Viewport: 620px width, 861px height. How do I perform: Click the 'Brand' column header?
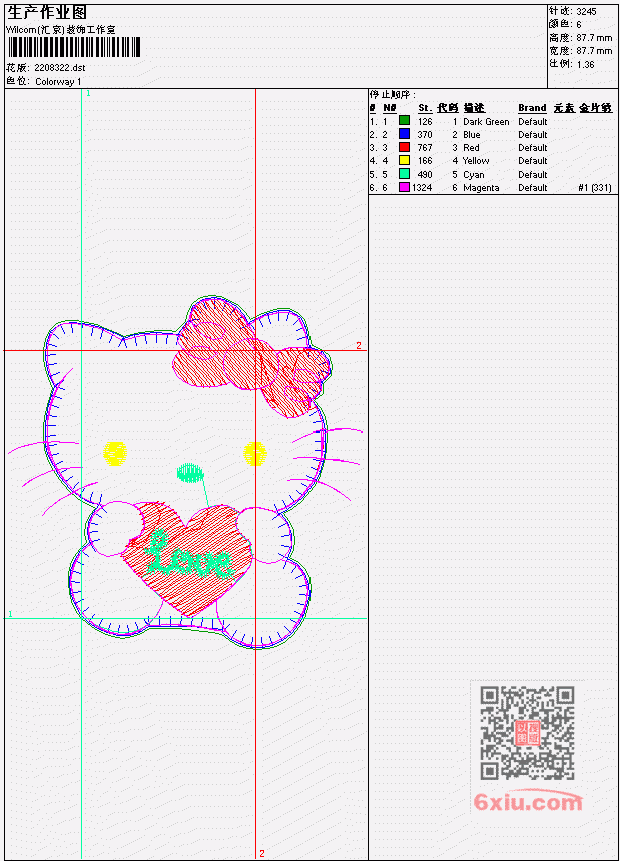[532, 108]
